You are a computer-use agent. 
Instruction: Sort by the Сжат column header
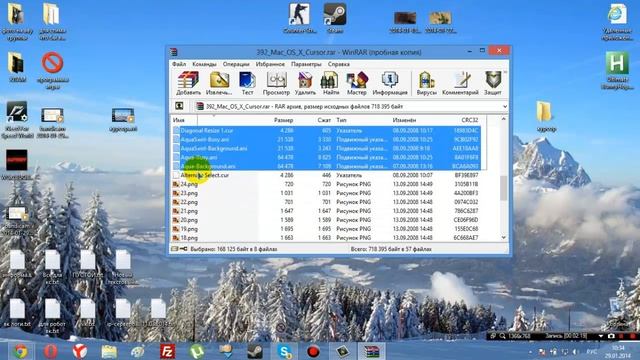click(324, 120)
